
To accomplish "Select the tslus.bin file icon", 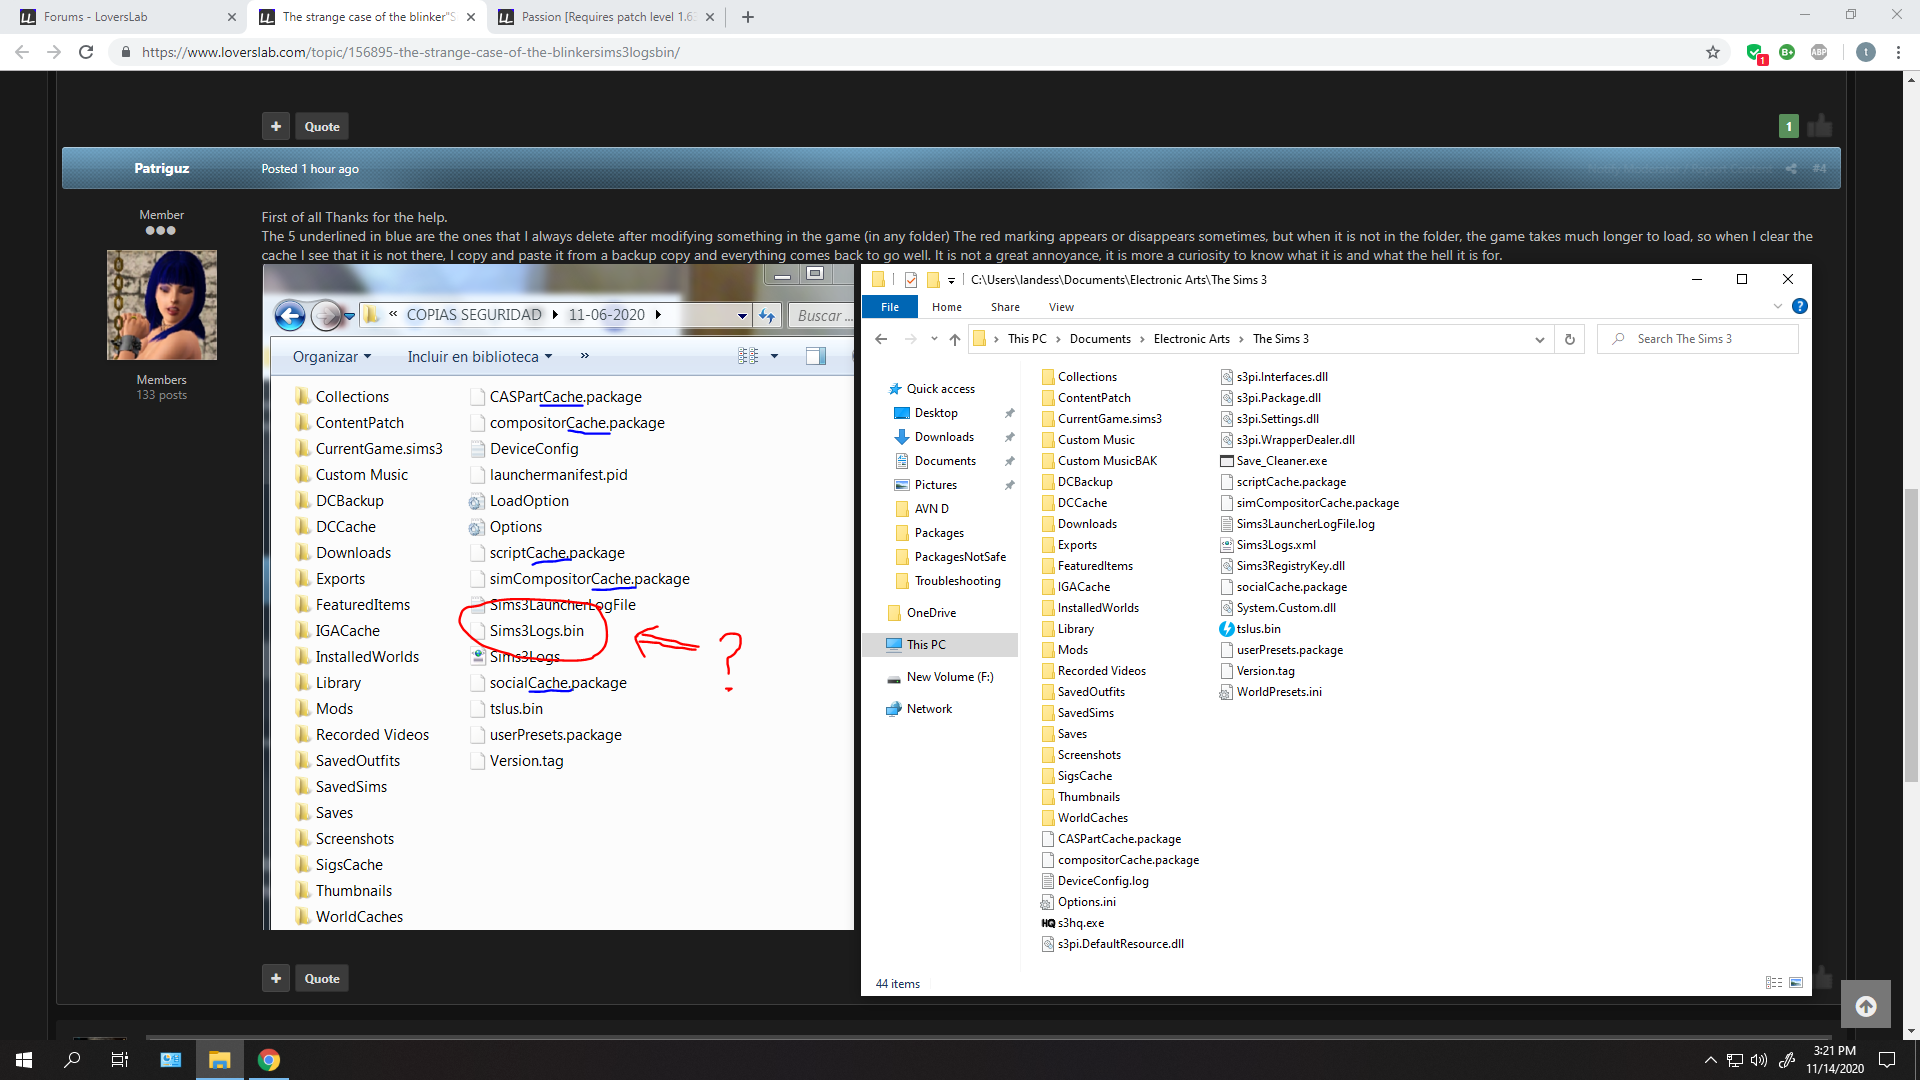I will coord(1227,629).
